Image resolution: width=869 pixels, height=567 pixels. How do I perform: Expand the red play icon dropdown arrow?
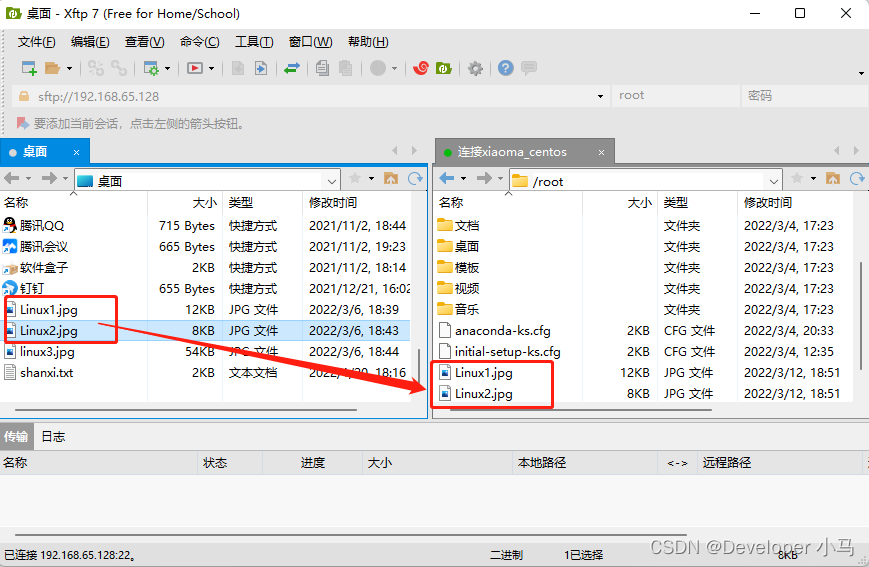coord(212,69)
